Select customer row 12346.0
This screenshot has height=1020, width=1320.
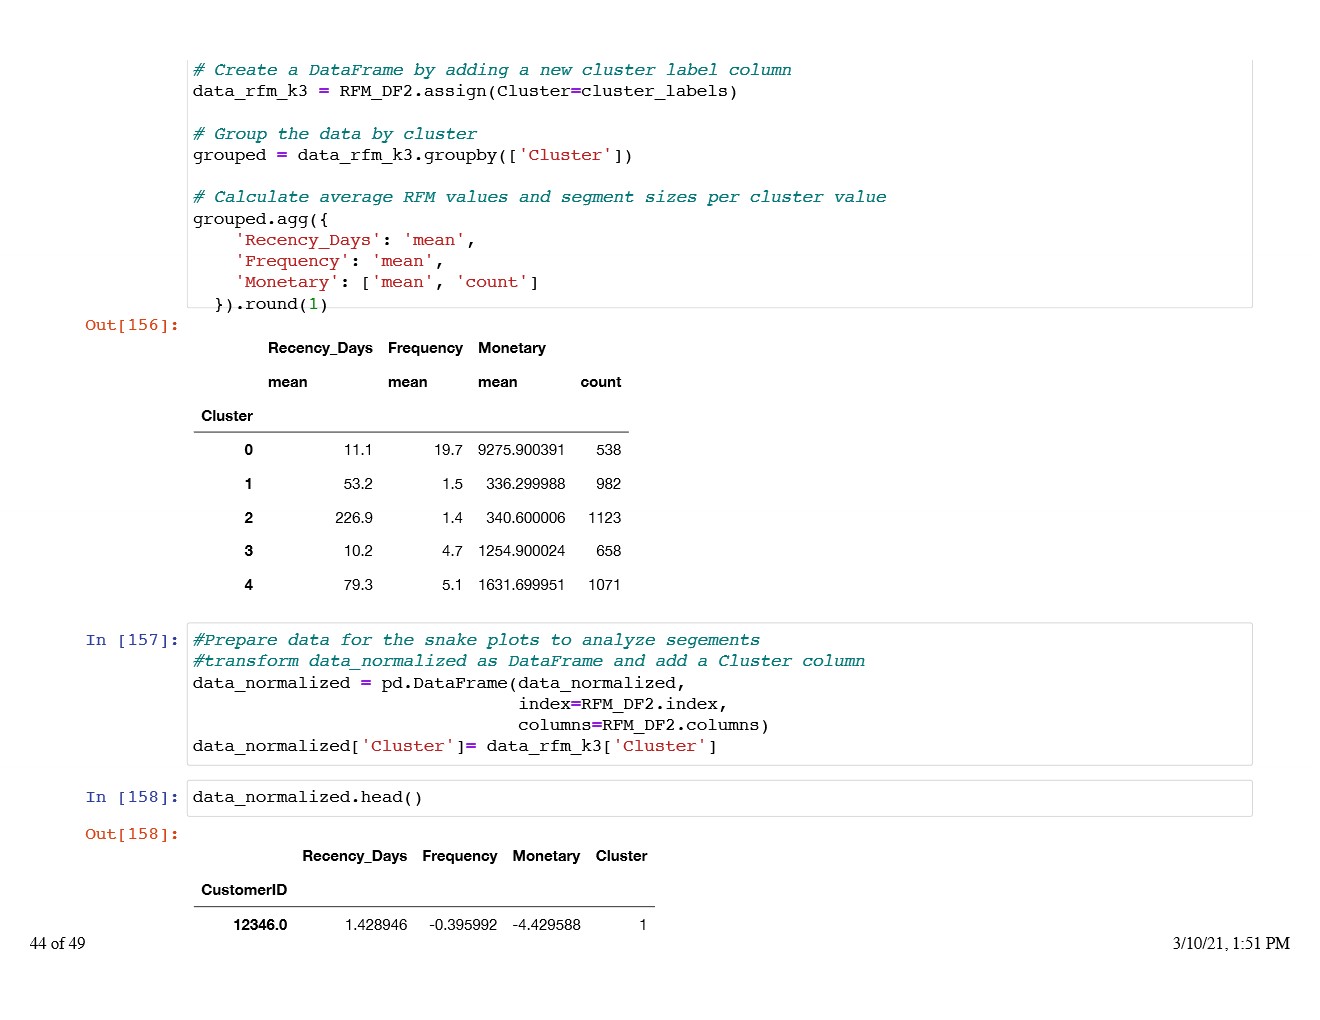click(260, 925)
